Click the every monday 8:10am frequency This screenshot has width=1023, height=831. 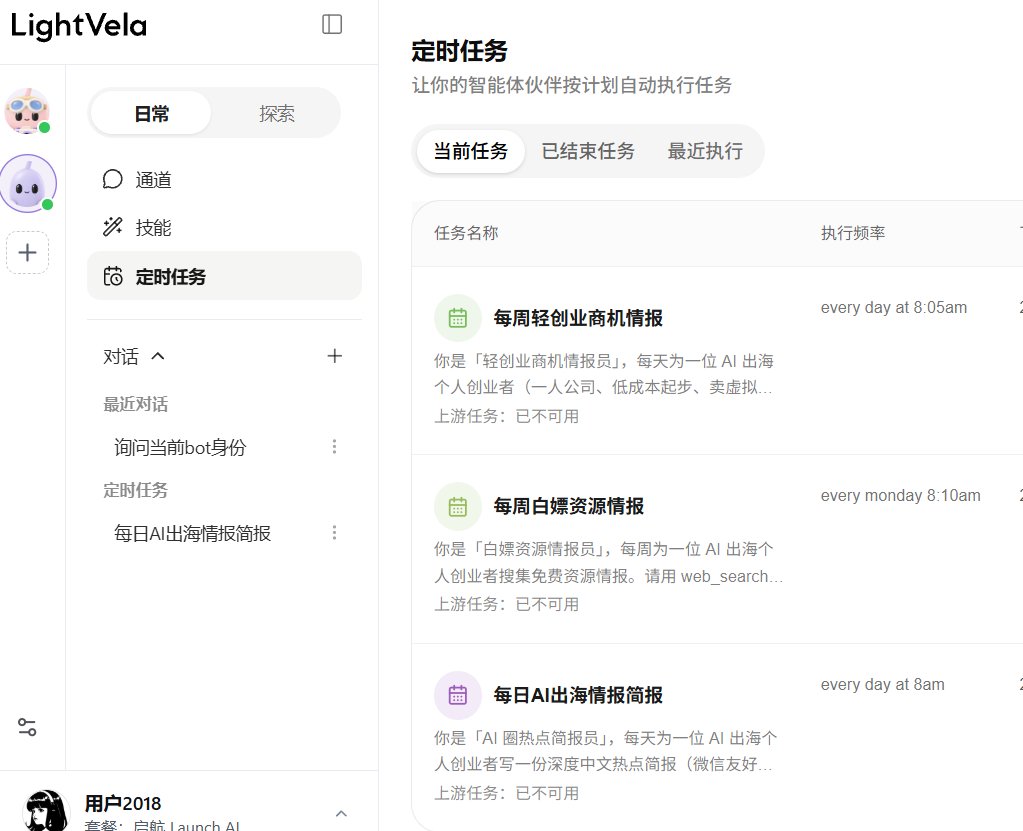click(900, 496)
